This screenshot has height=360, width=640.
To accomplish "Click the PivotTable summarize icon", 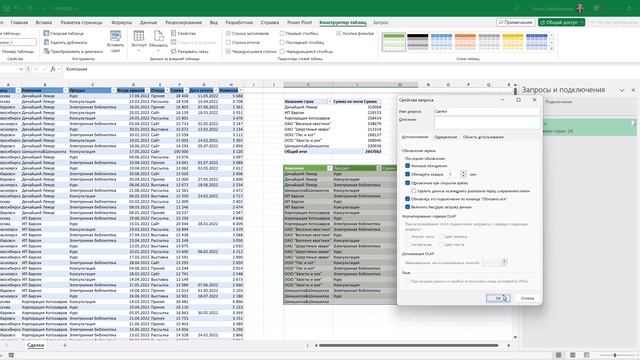I will pyautogui.click(x=47, y=33).
